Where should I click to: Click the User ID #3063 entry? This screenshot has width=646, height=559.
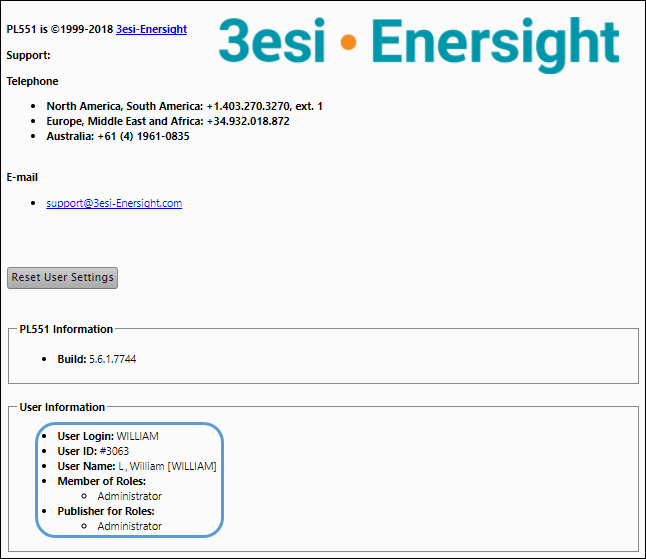point(93,451)
